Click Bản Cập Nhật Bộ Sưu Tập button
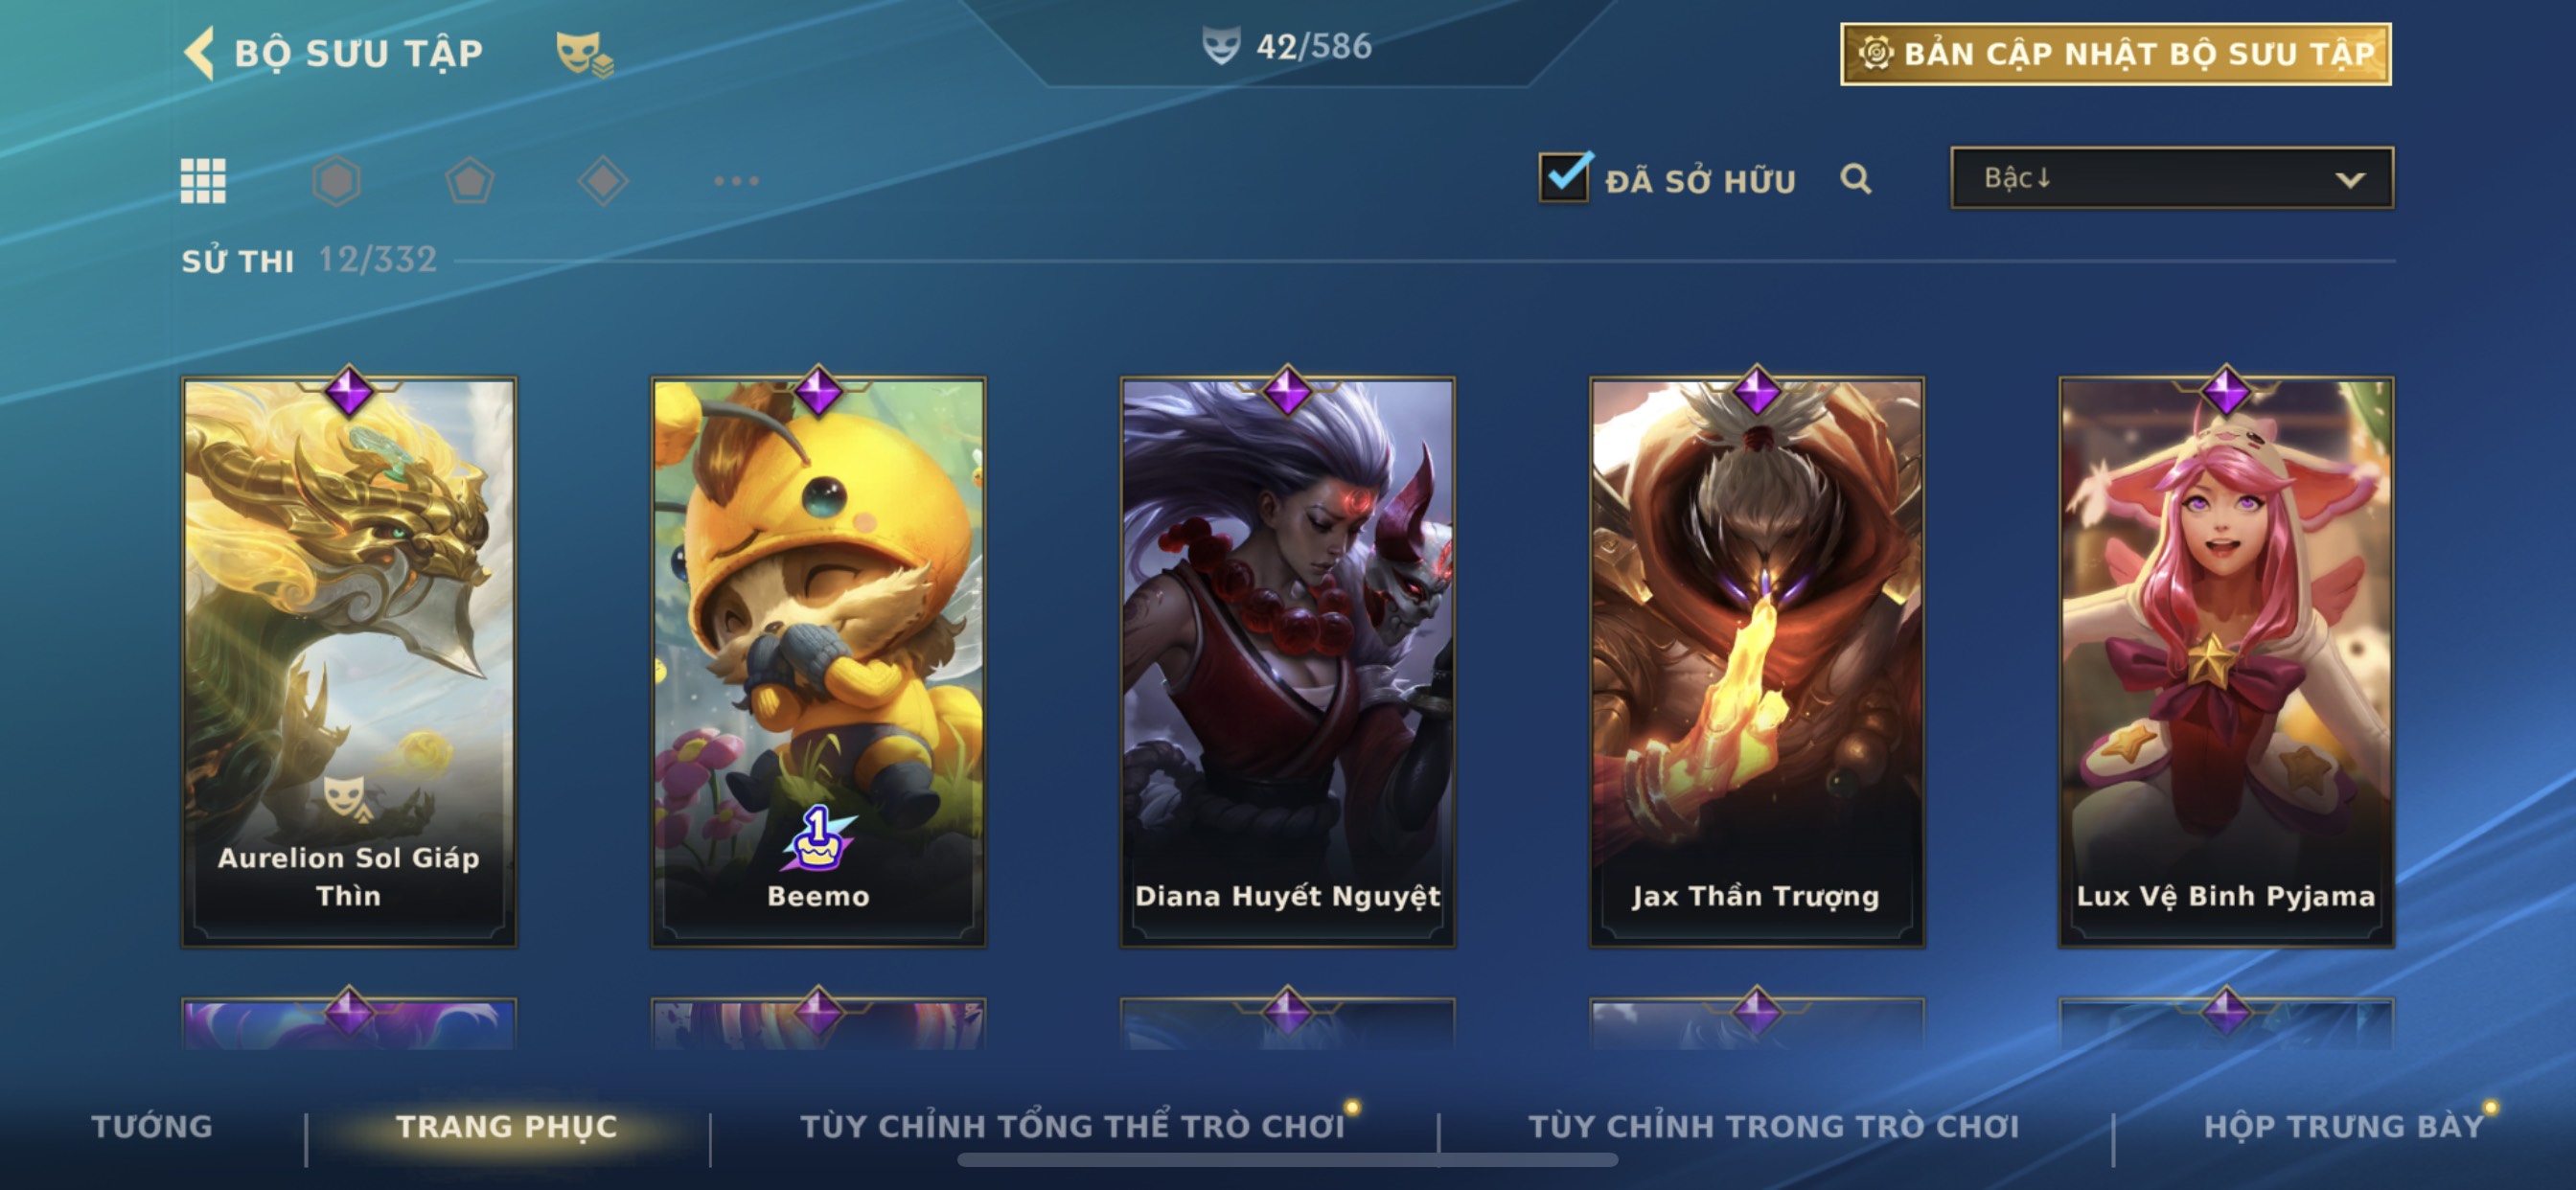This screenshot has width=2576, height=1190. (x=2116, y=54)
